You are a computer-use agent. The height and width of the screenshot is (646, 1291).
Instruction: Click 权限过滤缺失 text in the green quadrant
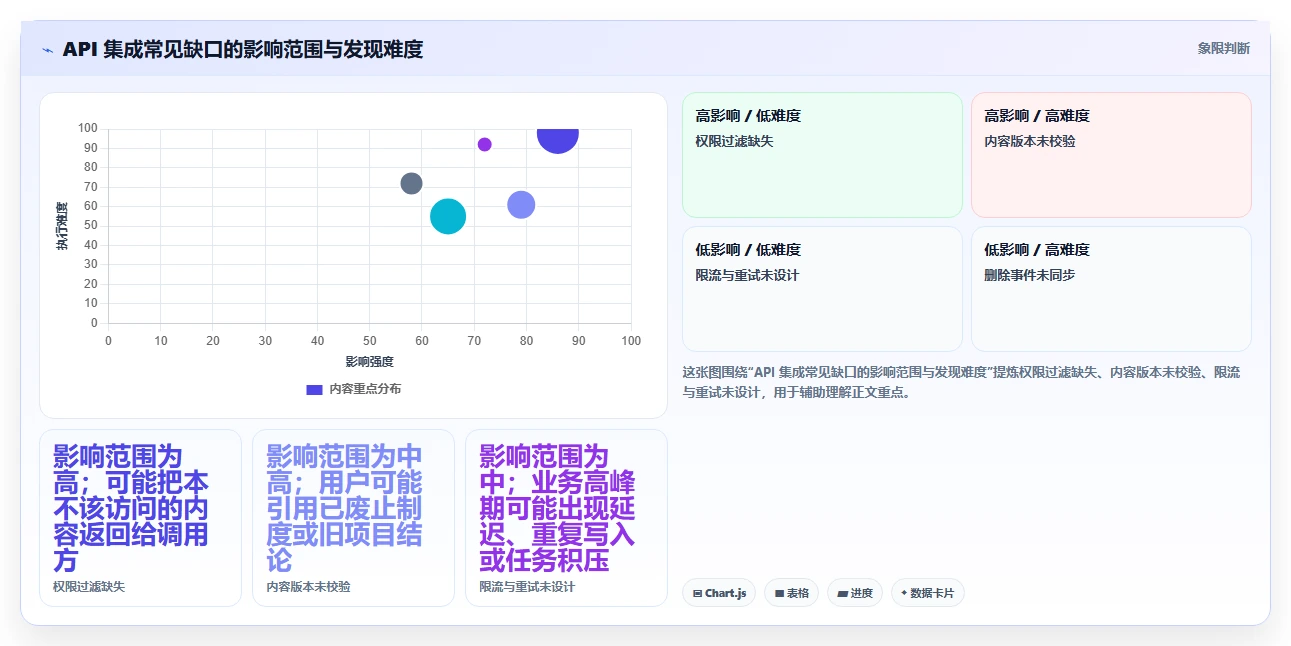pyautogui.click(x=735, y=141)
